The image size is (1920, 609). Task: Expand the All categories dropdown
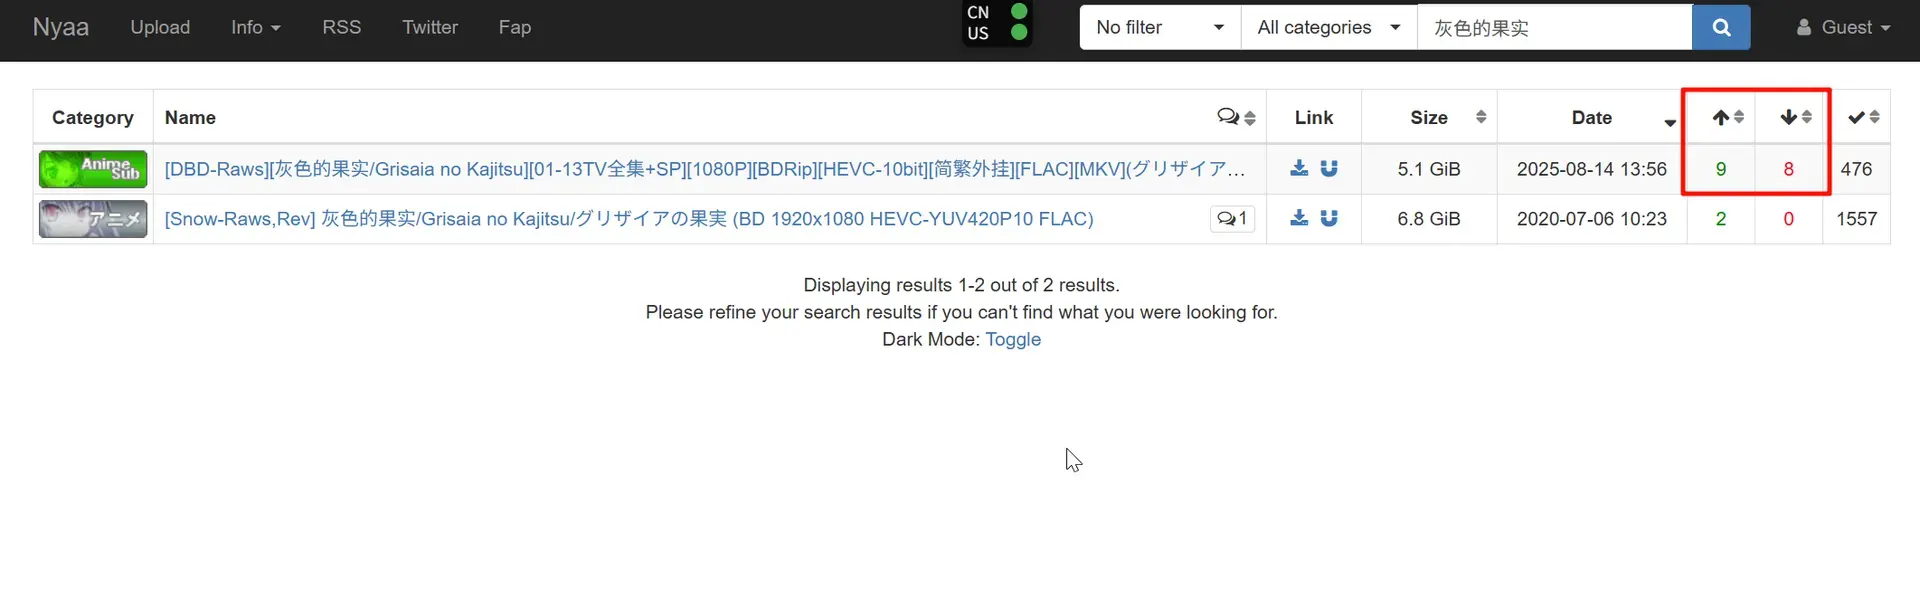1329,27
